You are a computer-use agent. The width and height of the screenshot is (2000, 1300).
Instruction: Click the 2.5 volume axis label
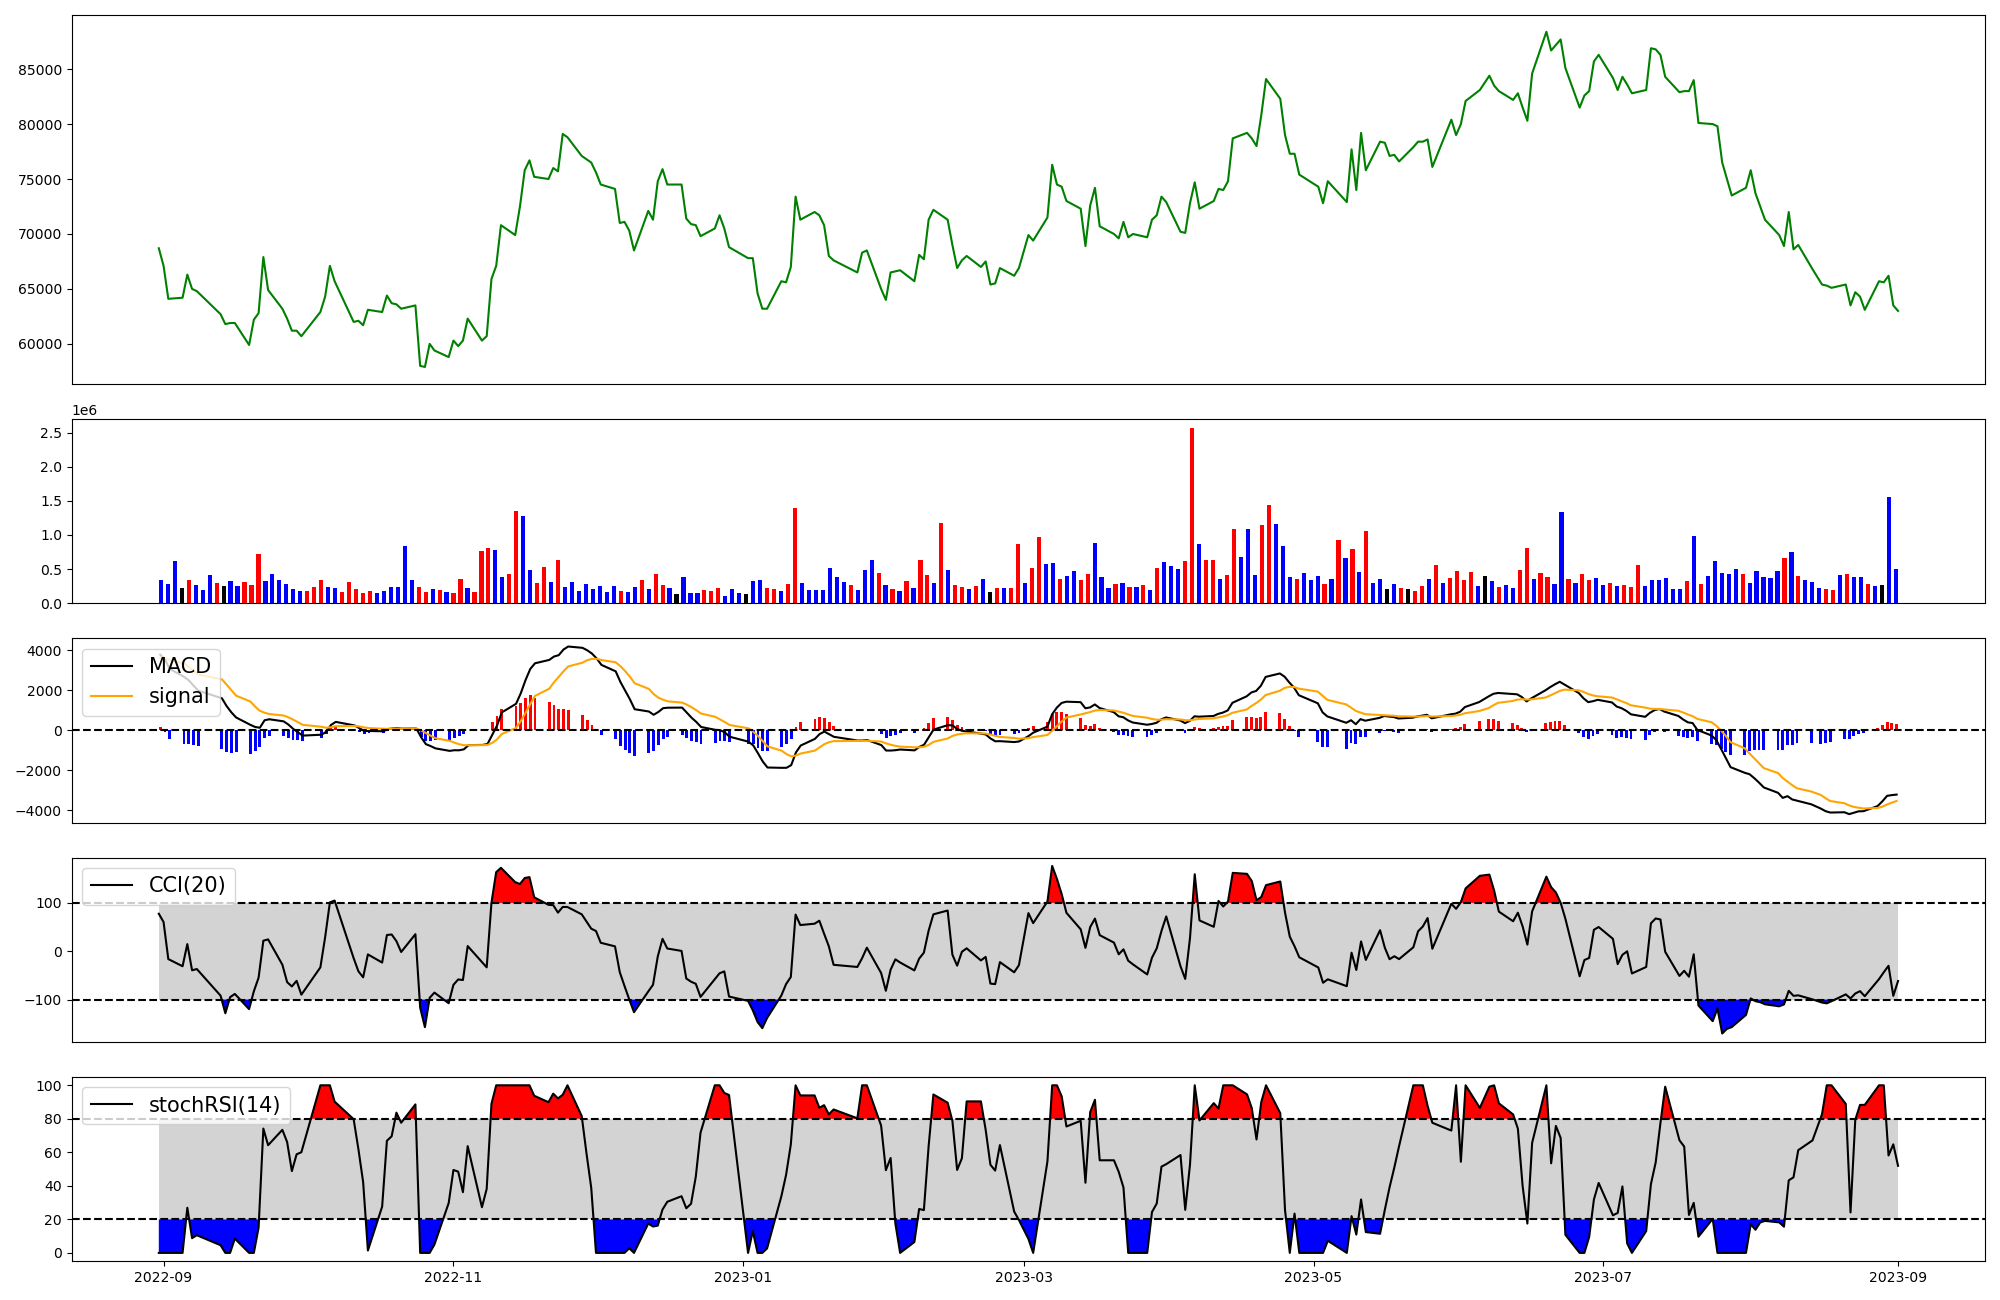[51, 433]
